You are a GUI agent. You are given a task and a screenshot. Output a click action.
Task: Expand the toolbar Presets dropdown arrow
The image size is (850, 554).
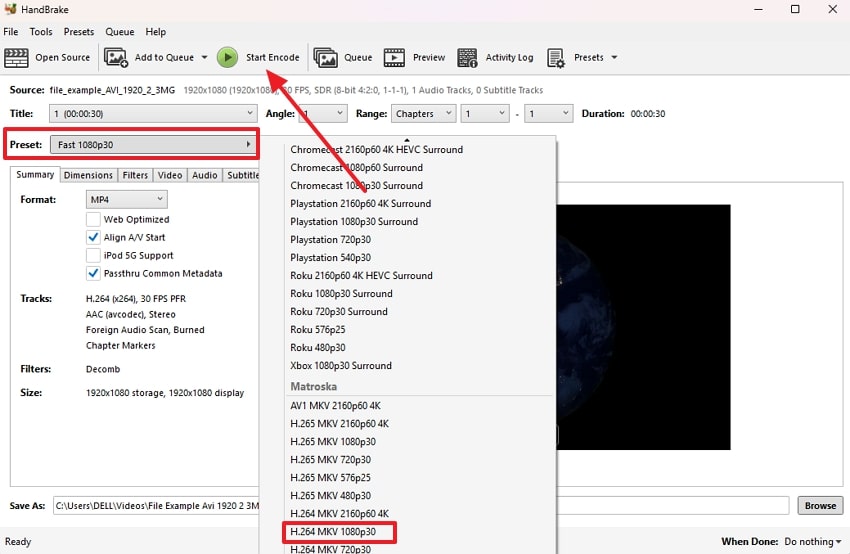click(x=614, y=57)
